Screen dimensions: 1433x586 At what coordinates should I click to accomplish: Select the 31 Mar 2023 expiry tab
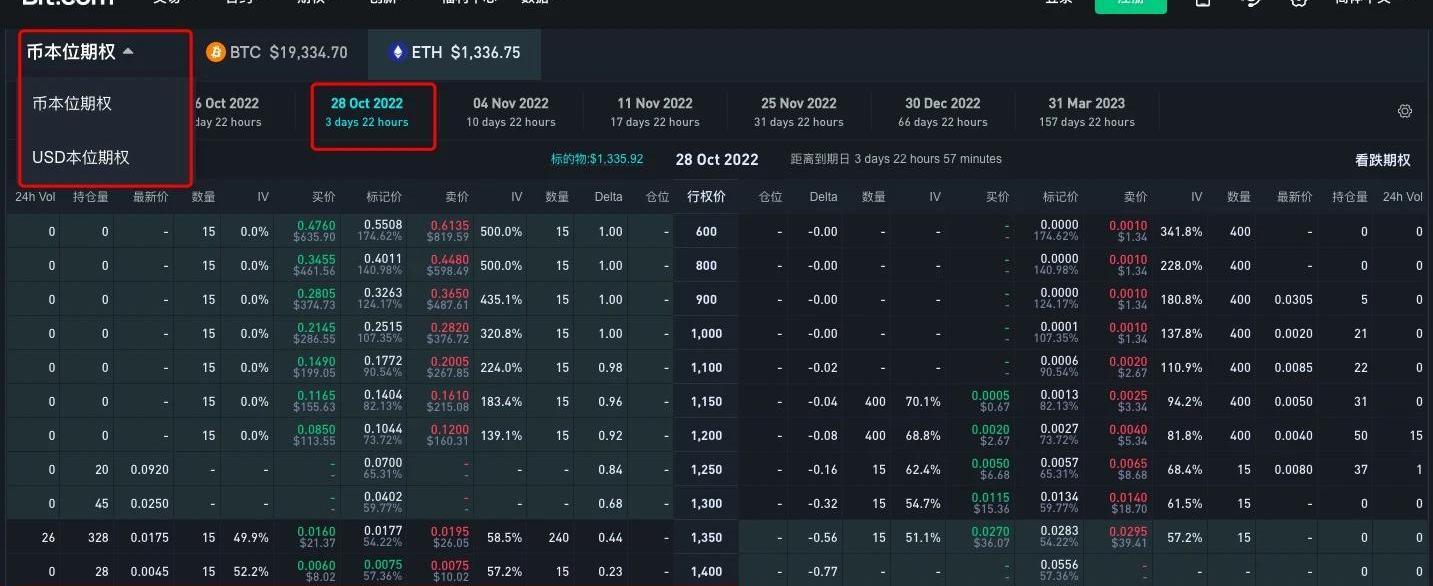(x=1087, y=112)
